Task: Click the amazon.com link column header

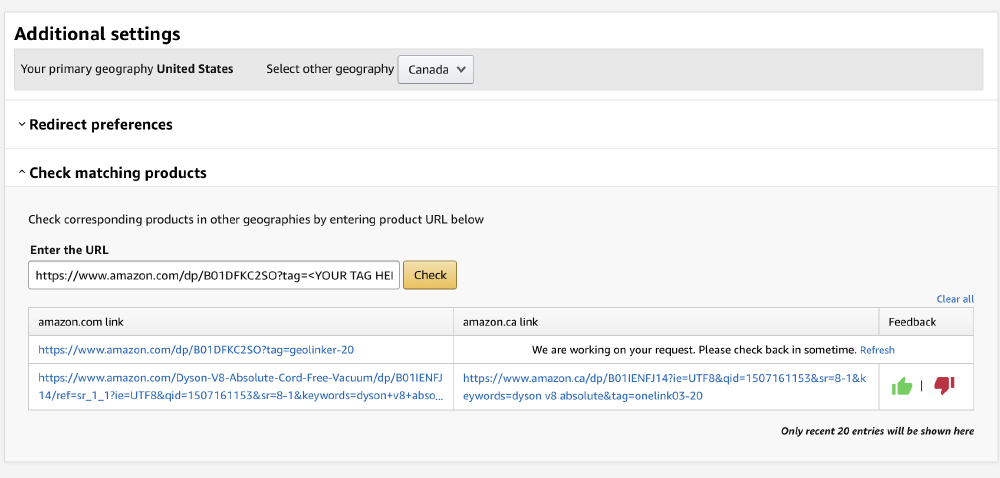Action: tap(82, 322)
